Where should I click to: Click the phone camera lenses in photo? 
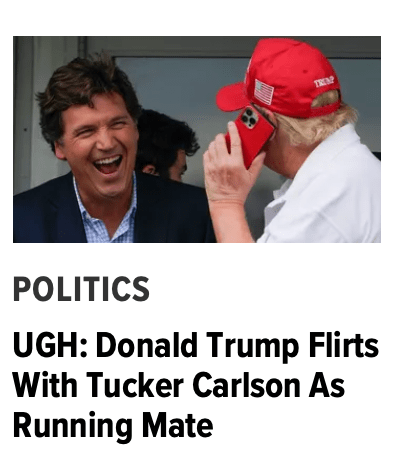pos(249,118)
